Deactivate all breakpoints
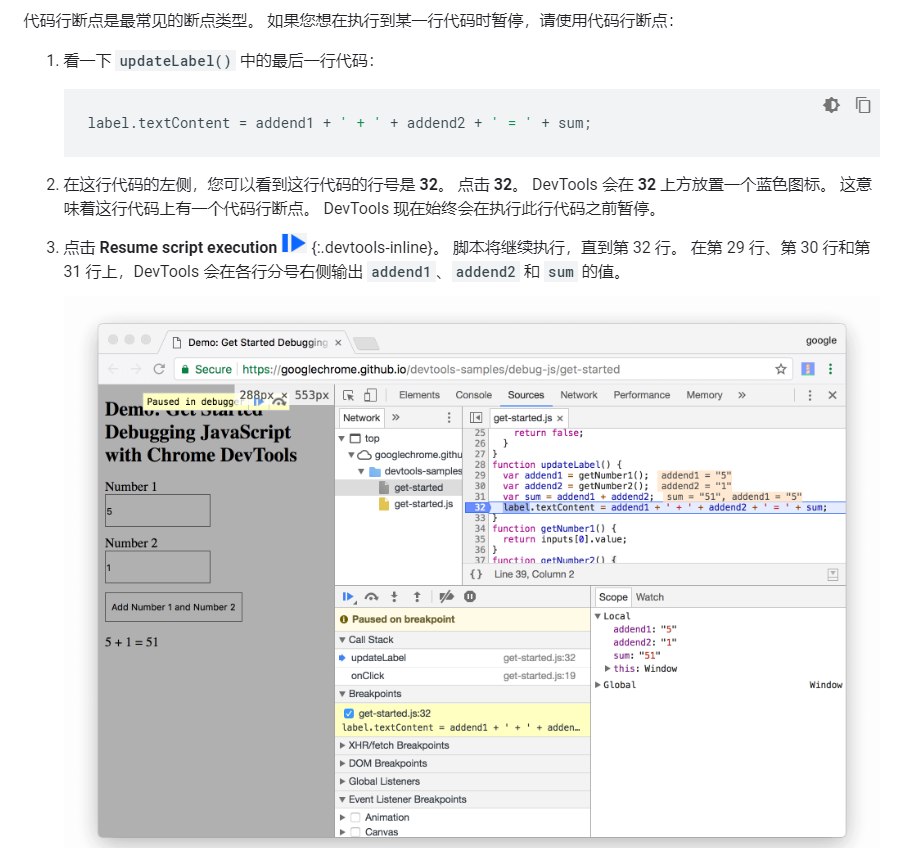The height and width of the screenshot is (848, 898). (x=446, y=597)
